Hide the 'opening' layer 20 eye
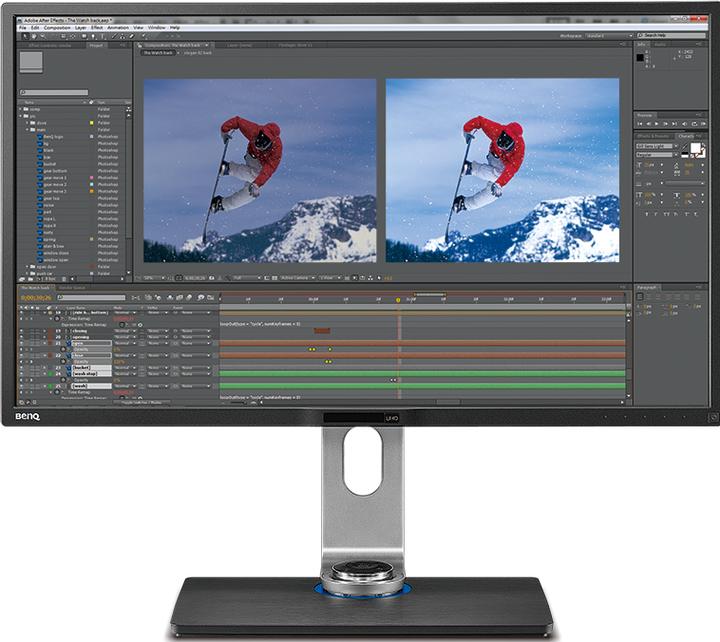 [x=21, y=337]
